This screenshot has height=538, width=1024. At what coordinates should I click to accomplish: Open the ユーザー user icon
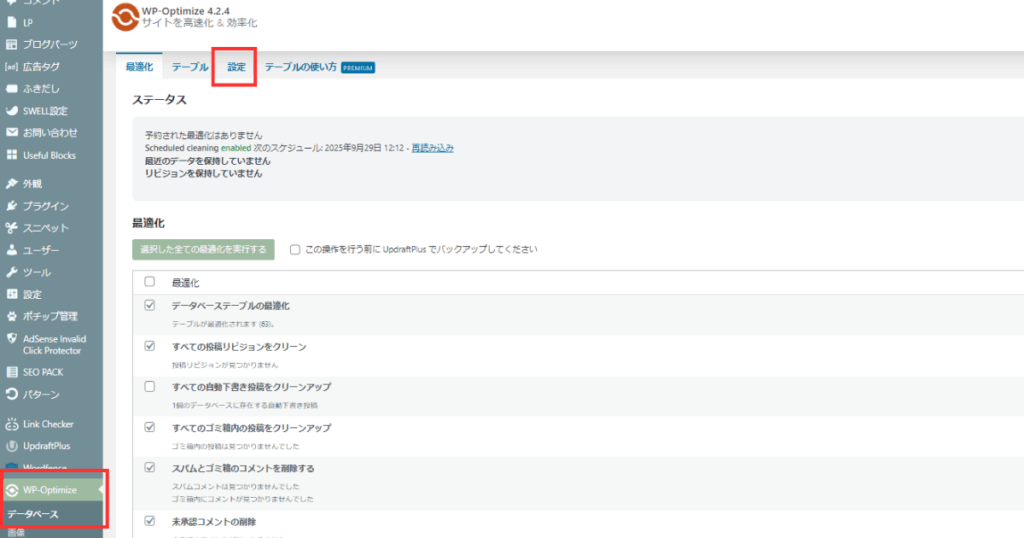(12, 250)
